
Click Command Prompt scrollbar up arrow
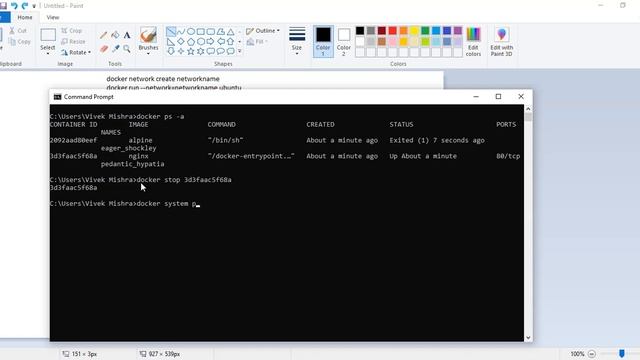(528, 109)
